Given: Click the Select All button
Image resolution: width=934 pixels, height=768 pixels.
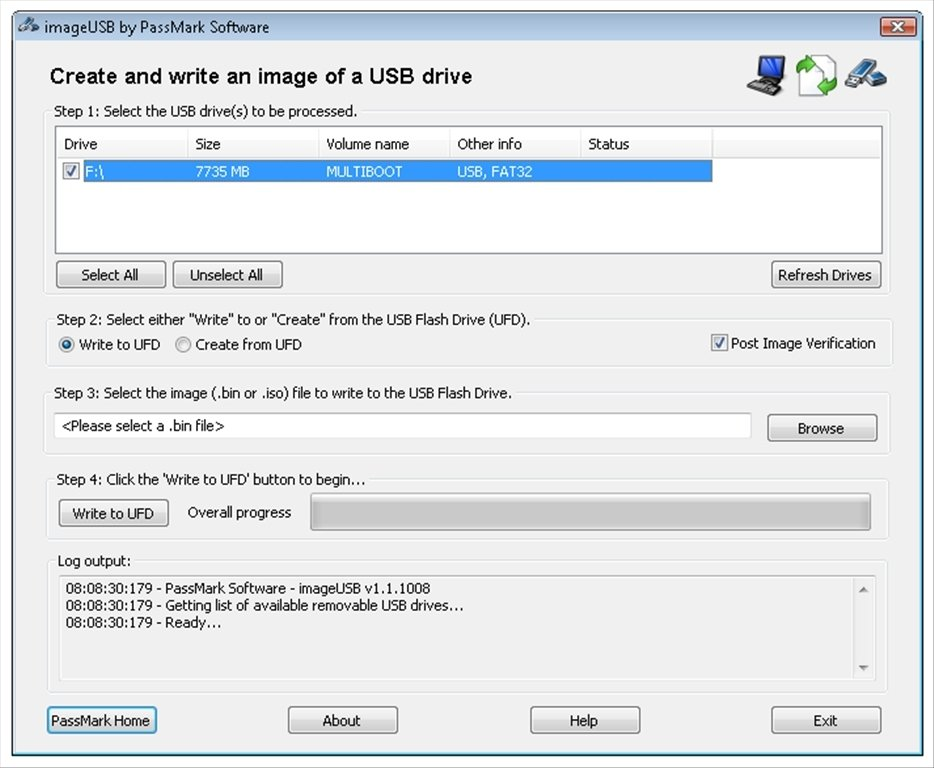Looking at the screenshot, I should [x=111, y=275].
